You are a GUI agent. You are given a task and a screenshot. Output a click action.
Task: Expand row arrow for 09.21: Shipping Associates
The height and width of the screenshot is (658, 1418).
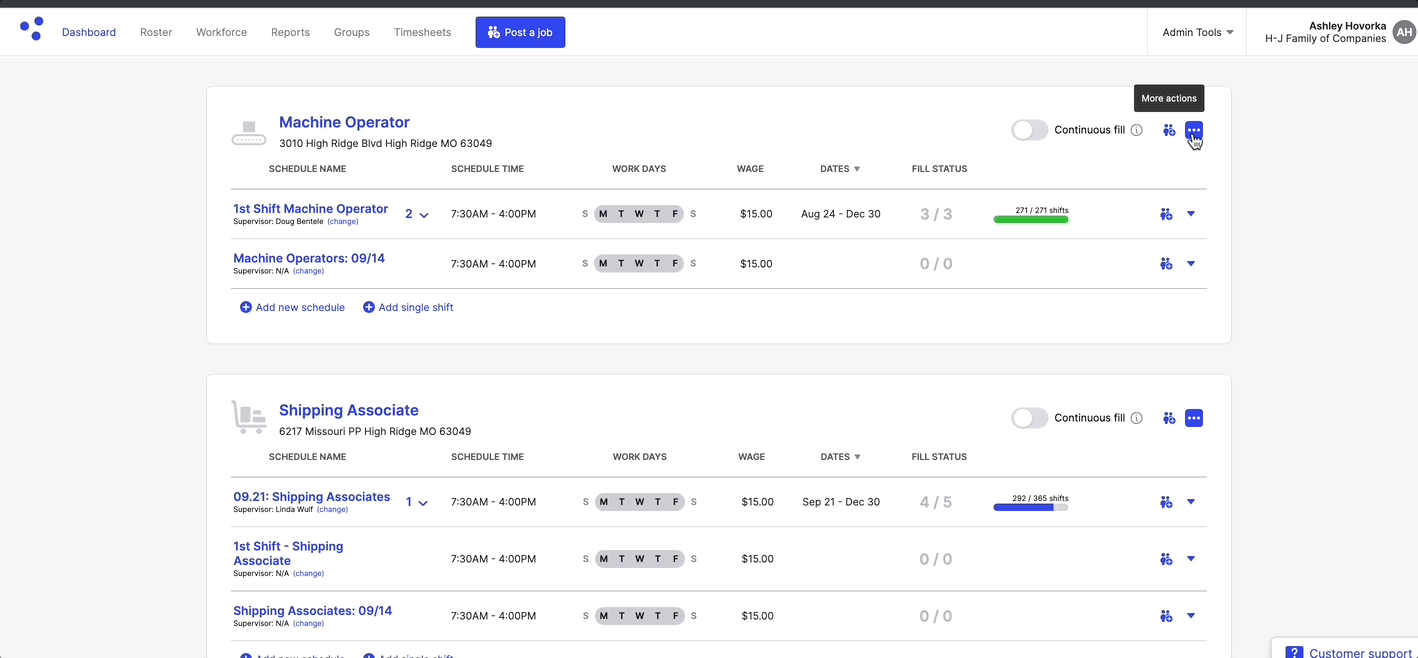(1191, 502)
